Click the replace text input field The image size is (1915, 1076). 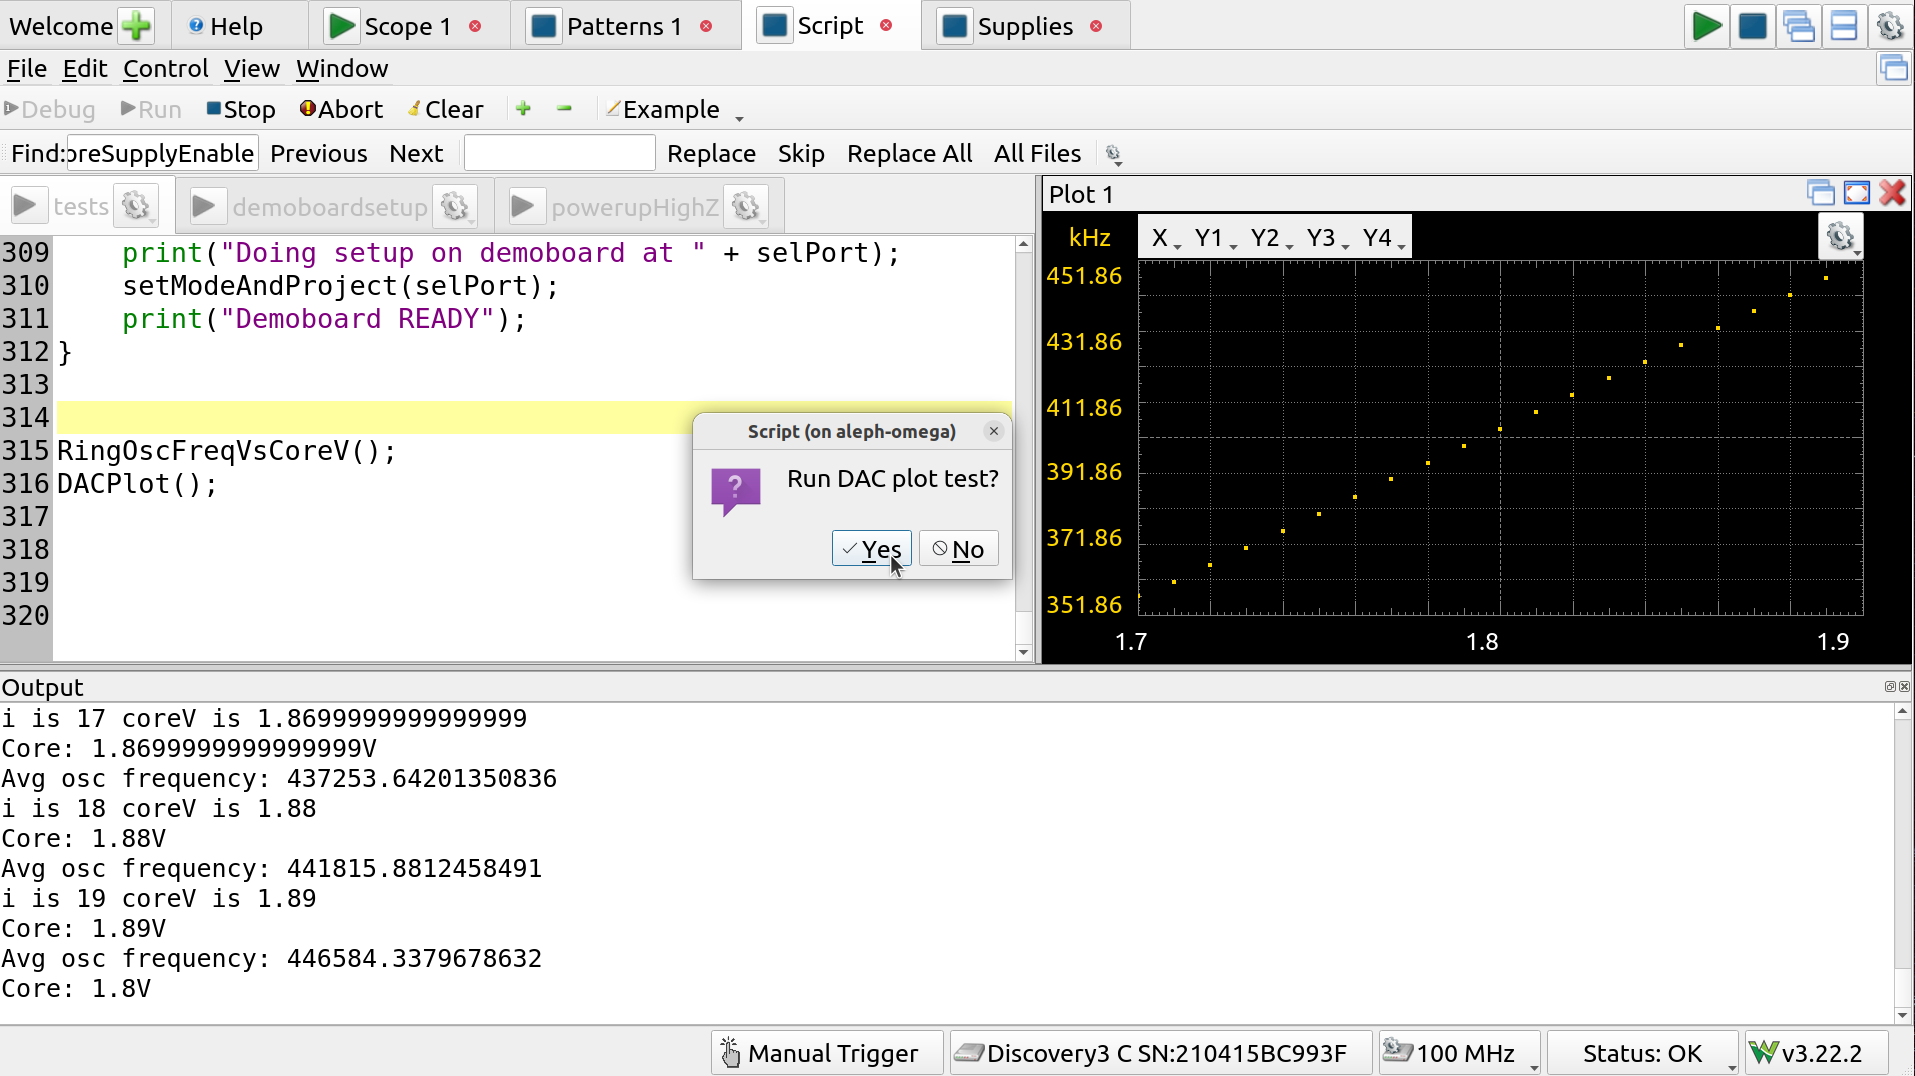(x=559, y=154)
